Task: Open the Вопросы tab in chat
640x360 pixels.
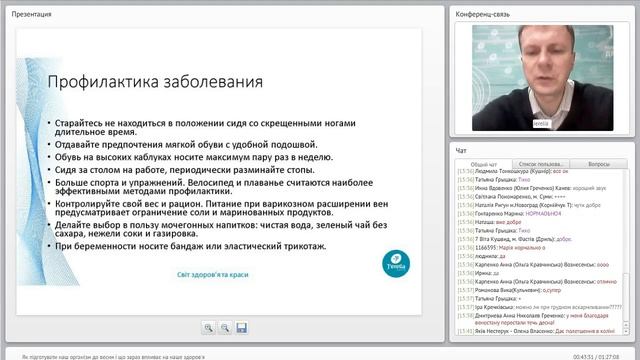Action: click(x=599, y=164)
